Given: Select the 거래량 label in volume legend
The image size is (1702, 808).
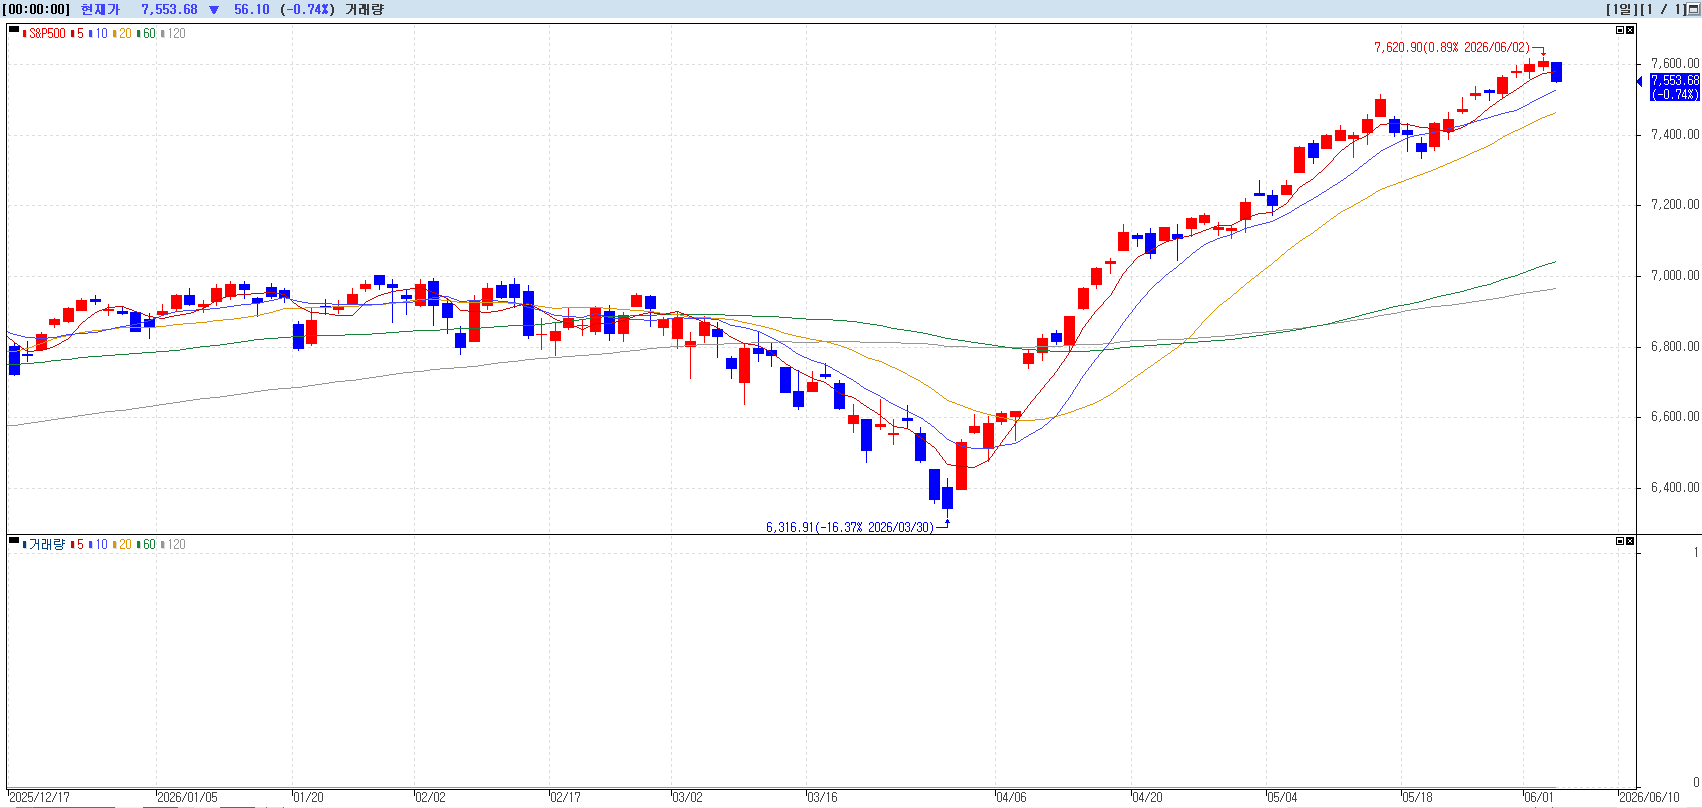Looking at the screenshot, I should (47, 544).
